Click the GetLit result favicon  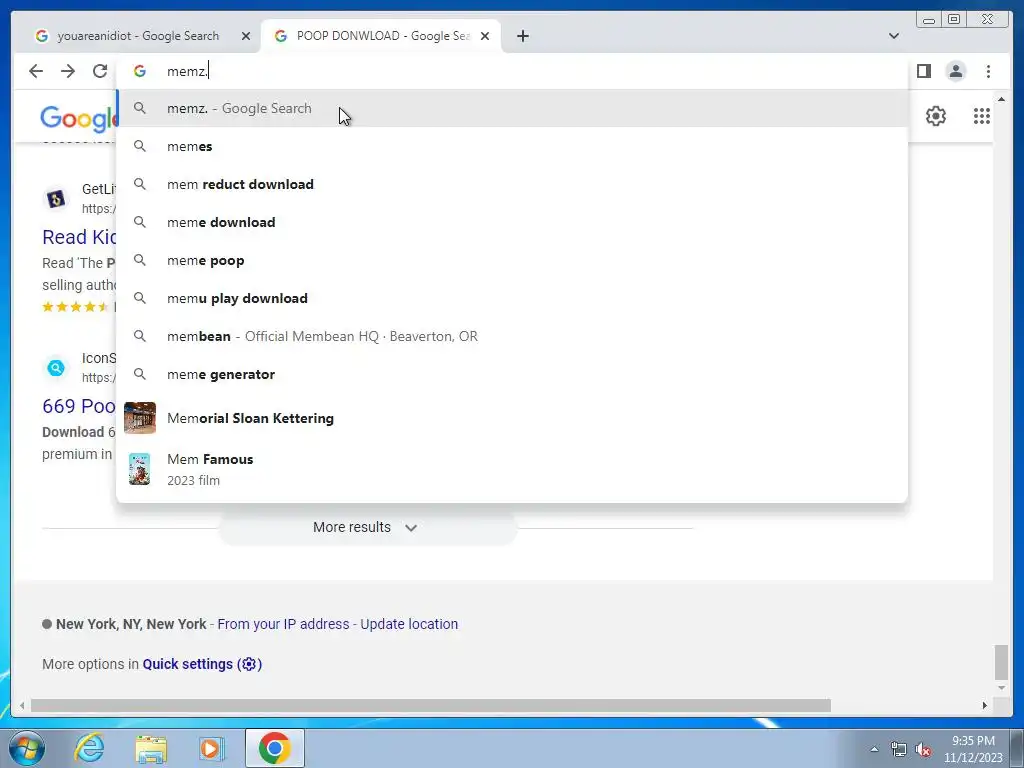[x=56, y=199]
